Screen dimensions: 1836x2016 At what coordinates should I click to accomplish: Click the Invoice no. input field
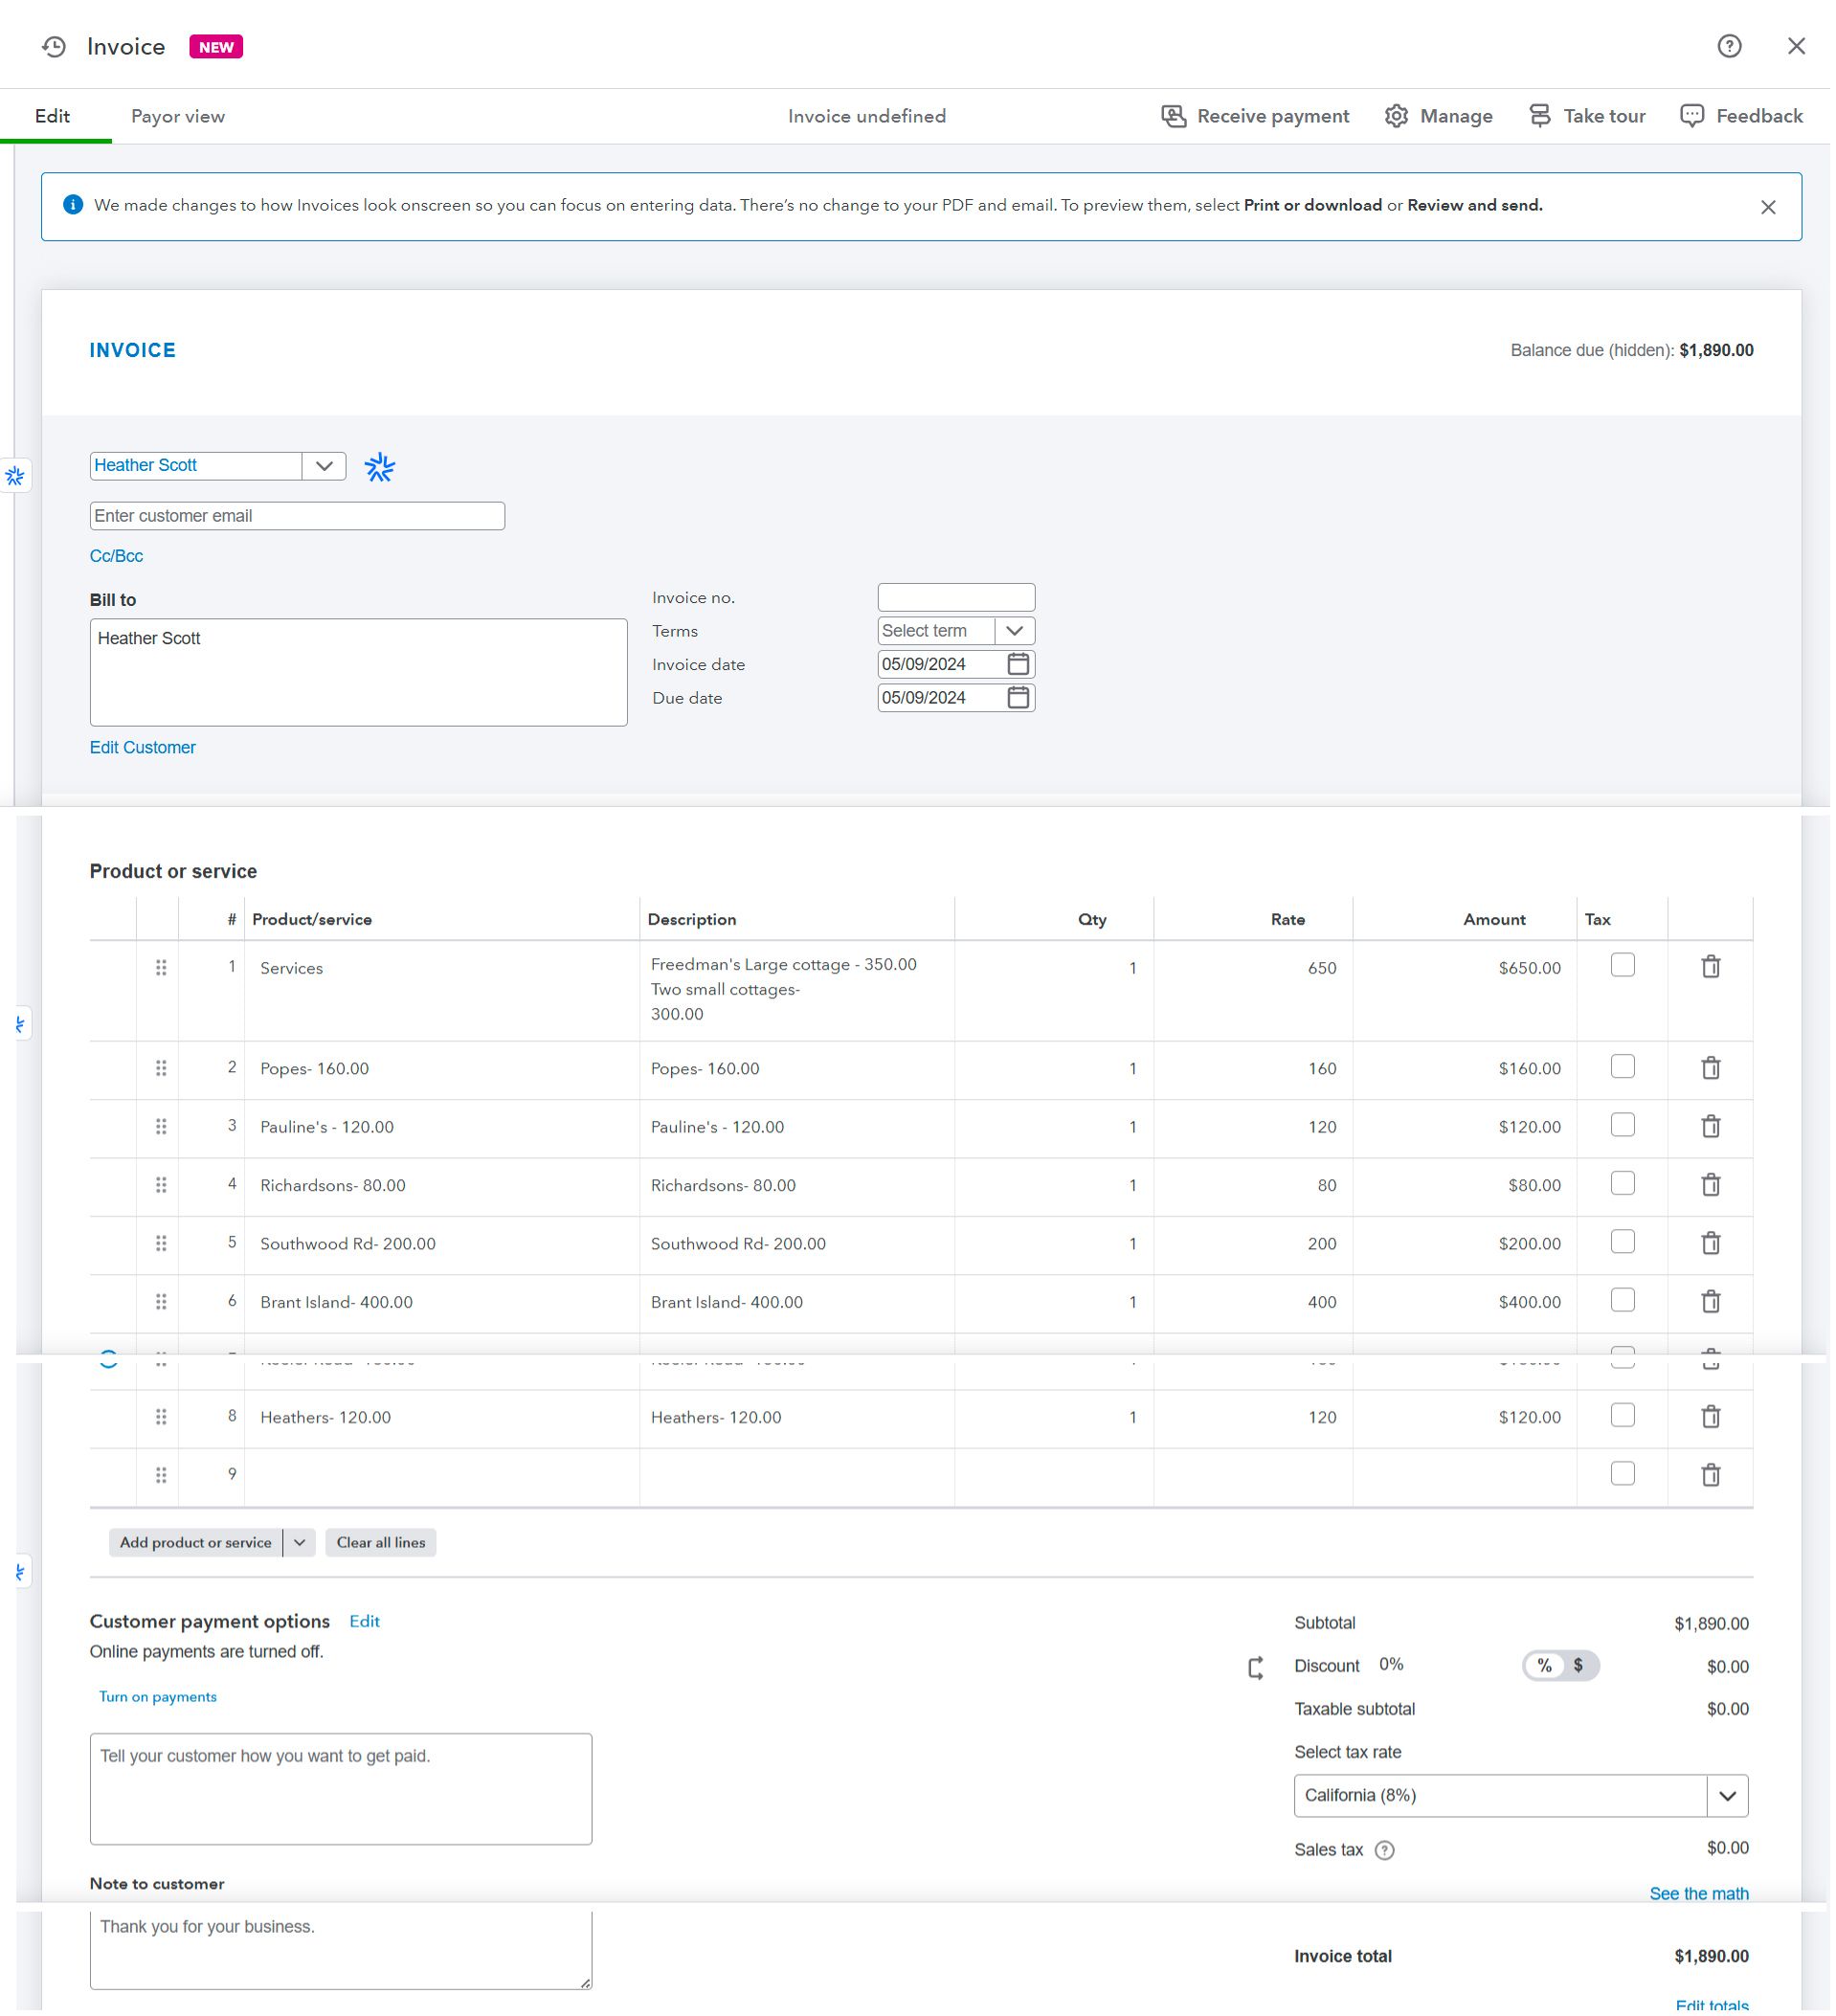click(x=958, y=599)
